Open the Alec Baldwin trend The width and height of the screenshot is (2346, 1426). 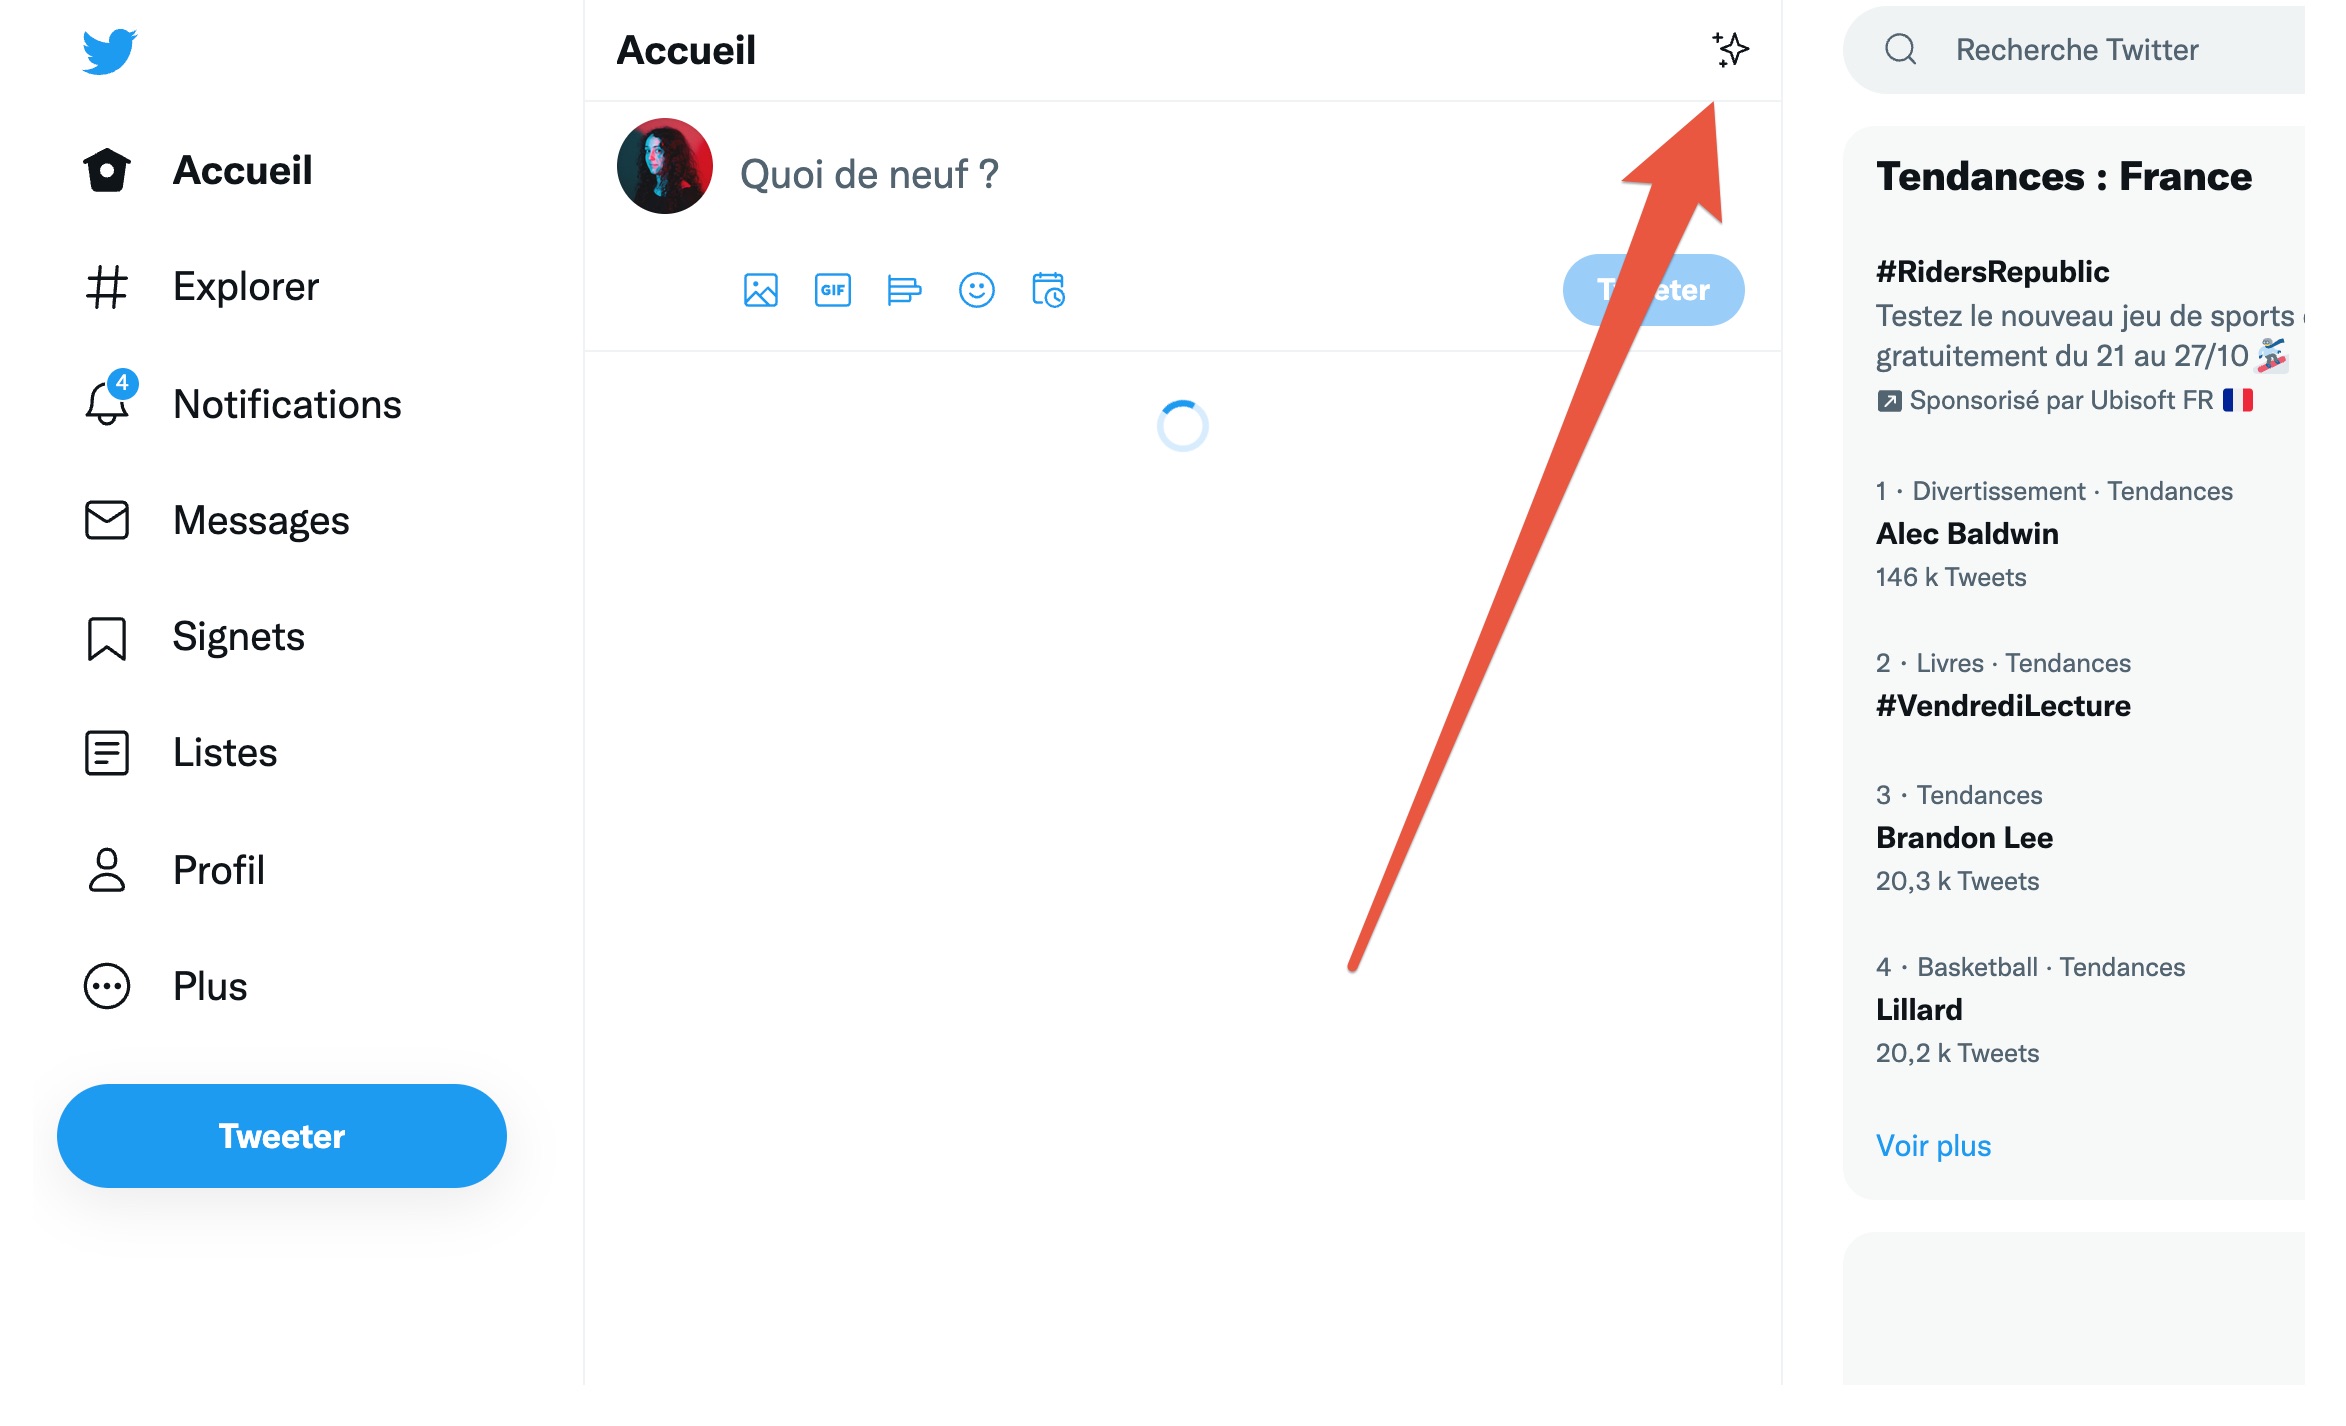point(1967,534)
